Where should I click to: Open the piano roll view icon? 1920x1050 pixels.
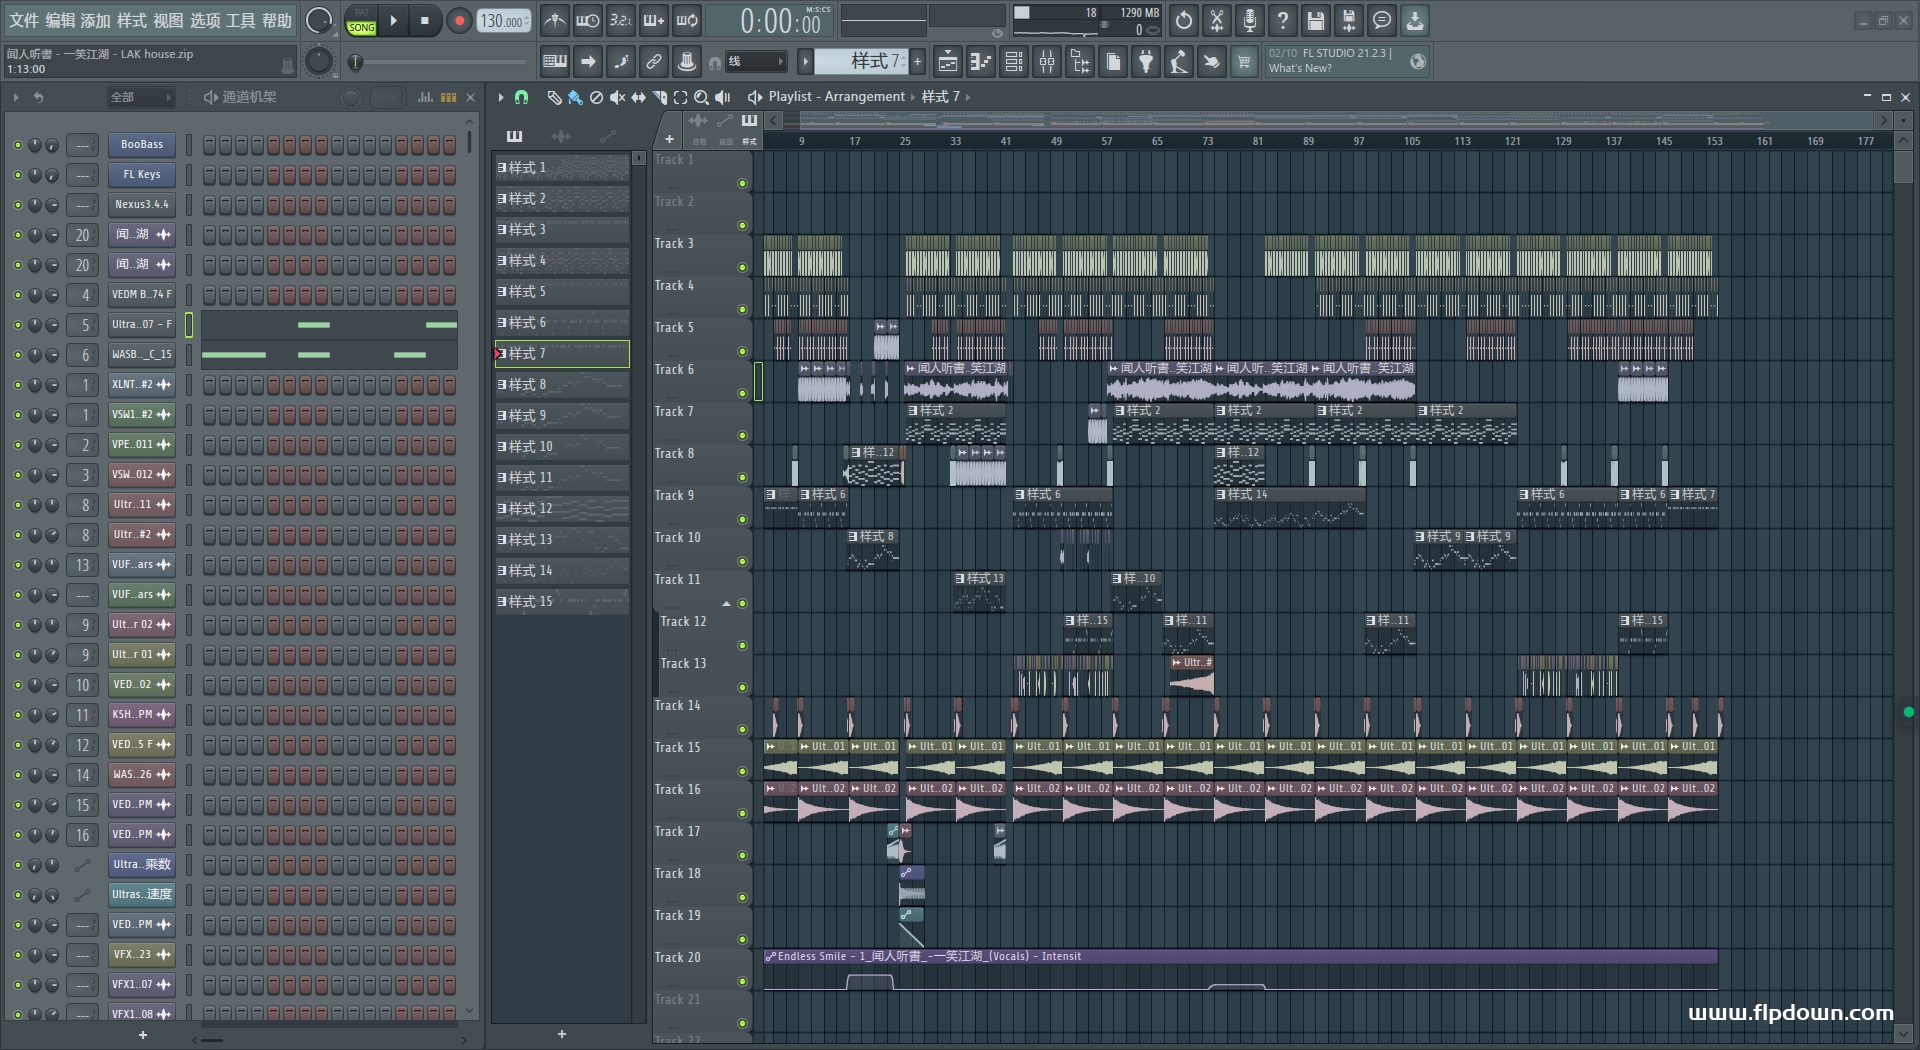(980, 62)
